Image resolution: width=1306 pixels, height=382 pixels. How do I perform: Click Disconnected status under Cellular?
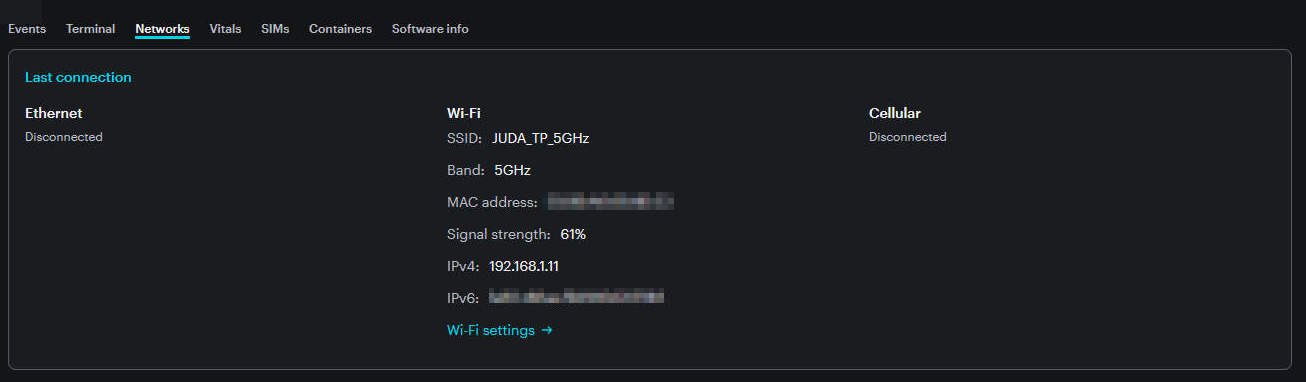coord(907,137)
